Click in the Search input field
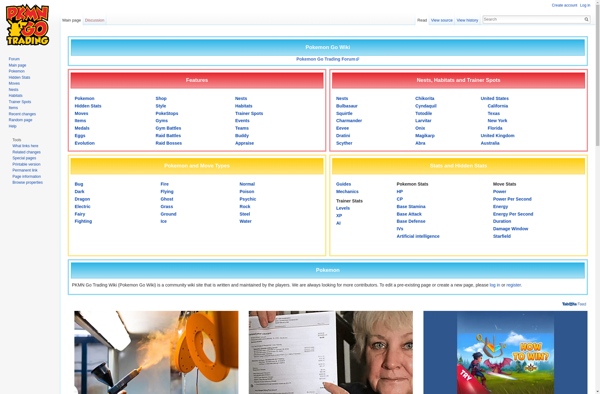The height and width of the screenshot is (394, 600). coord(533,19)
